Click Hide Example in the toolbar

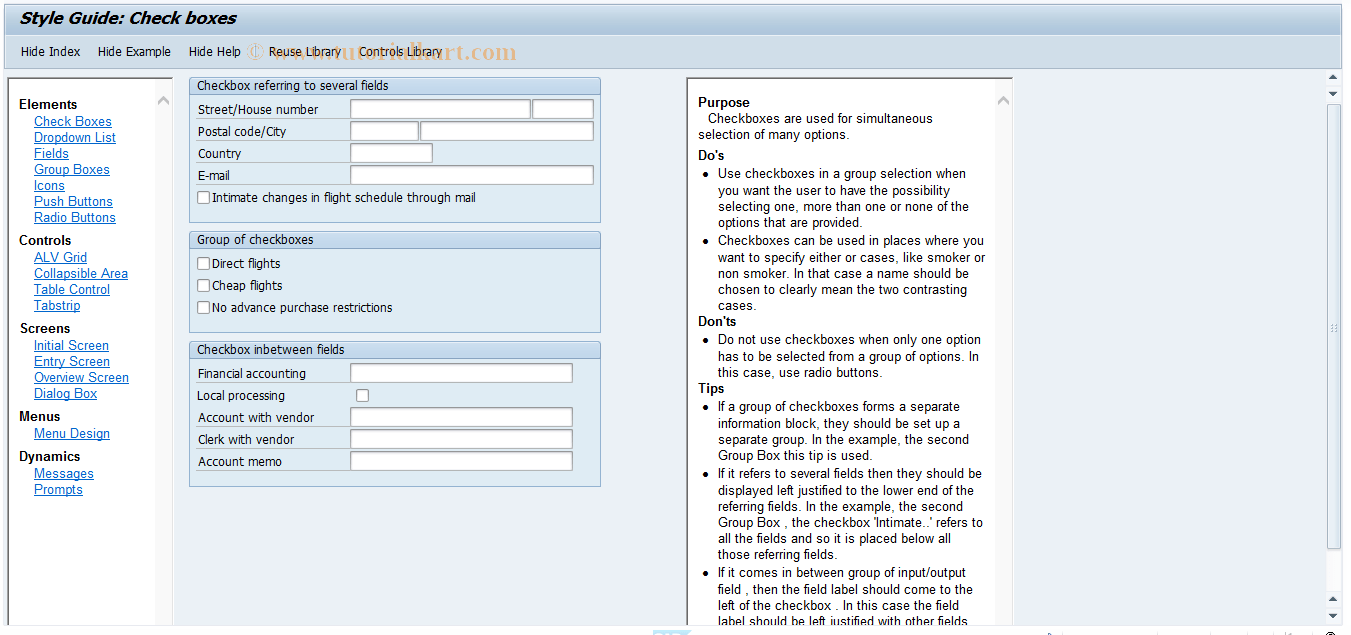click(133, 51)
